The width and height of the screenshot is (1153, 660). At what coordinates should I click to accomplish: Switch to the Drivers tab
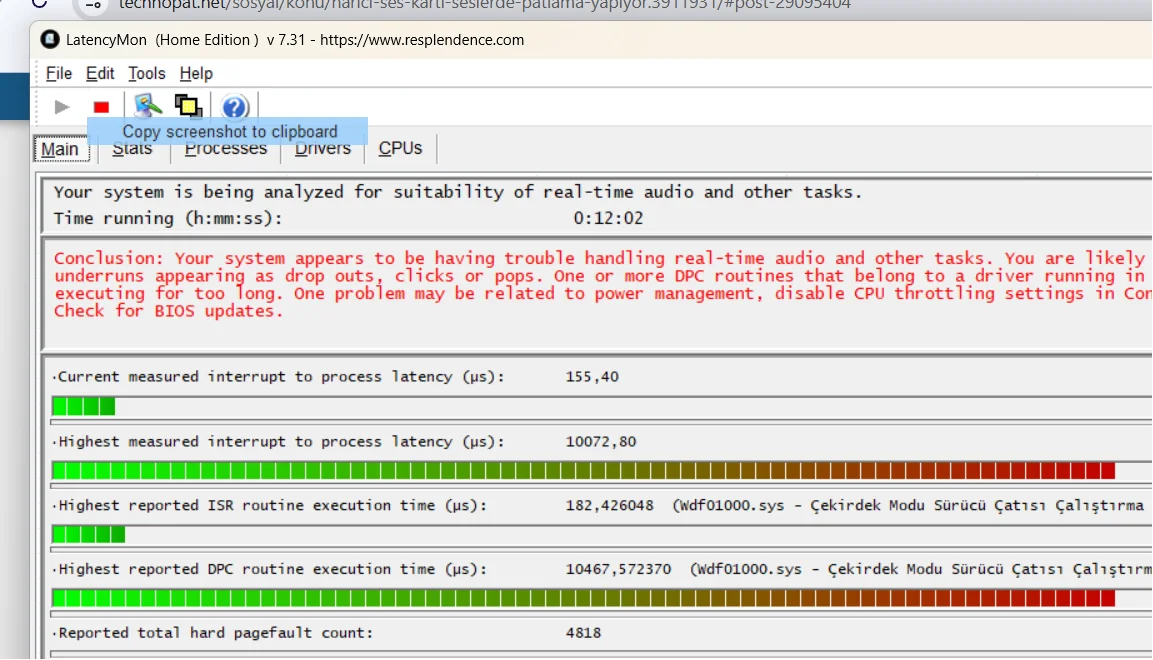pyautogui.click(x=323, y=148)
